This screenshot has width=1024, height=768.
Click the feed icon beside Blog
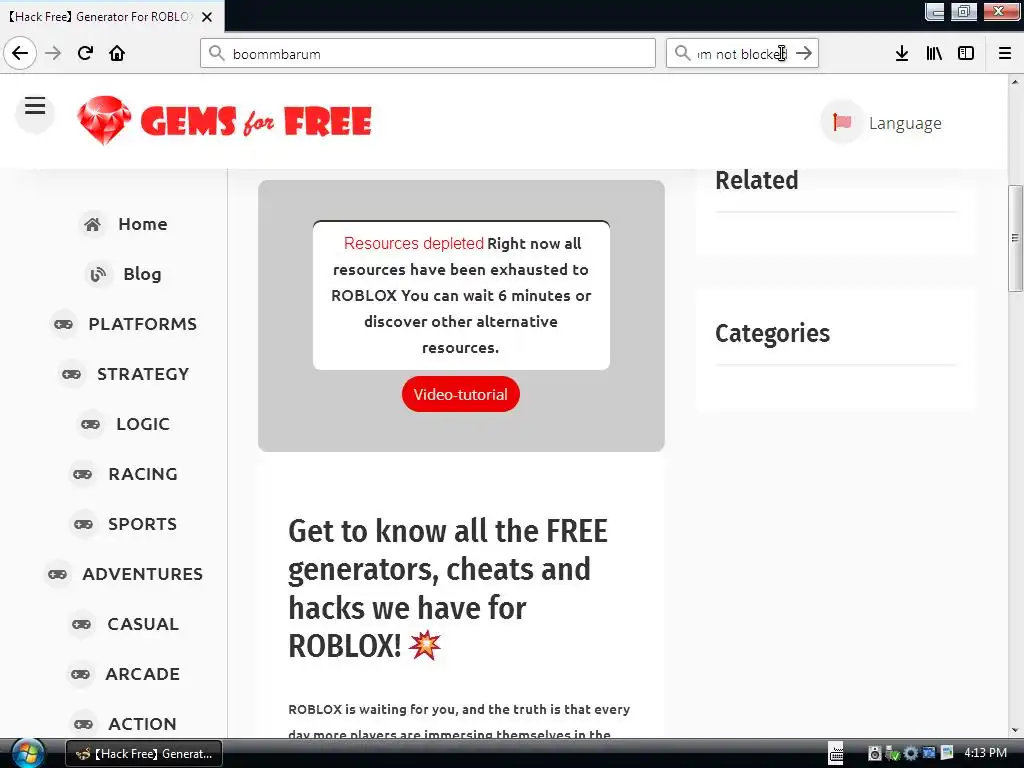tap(98, 274)
